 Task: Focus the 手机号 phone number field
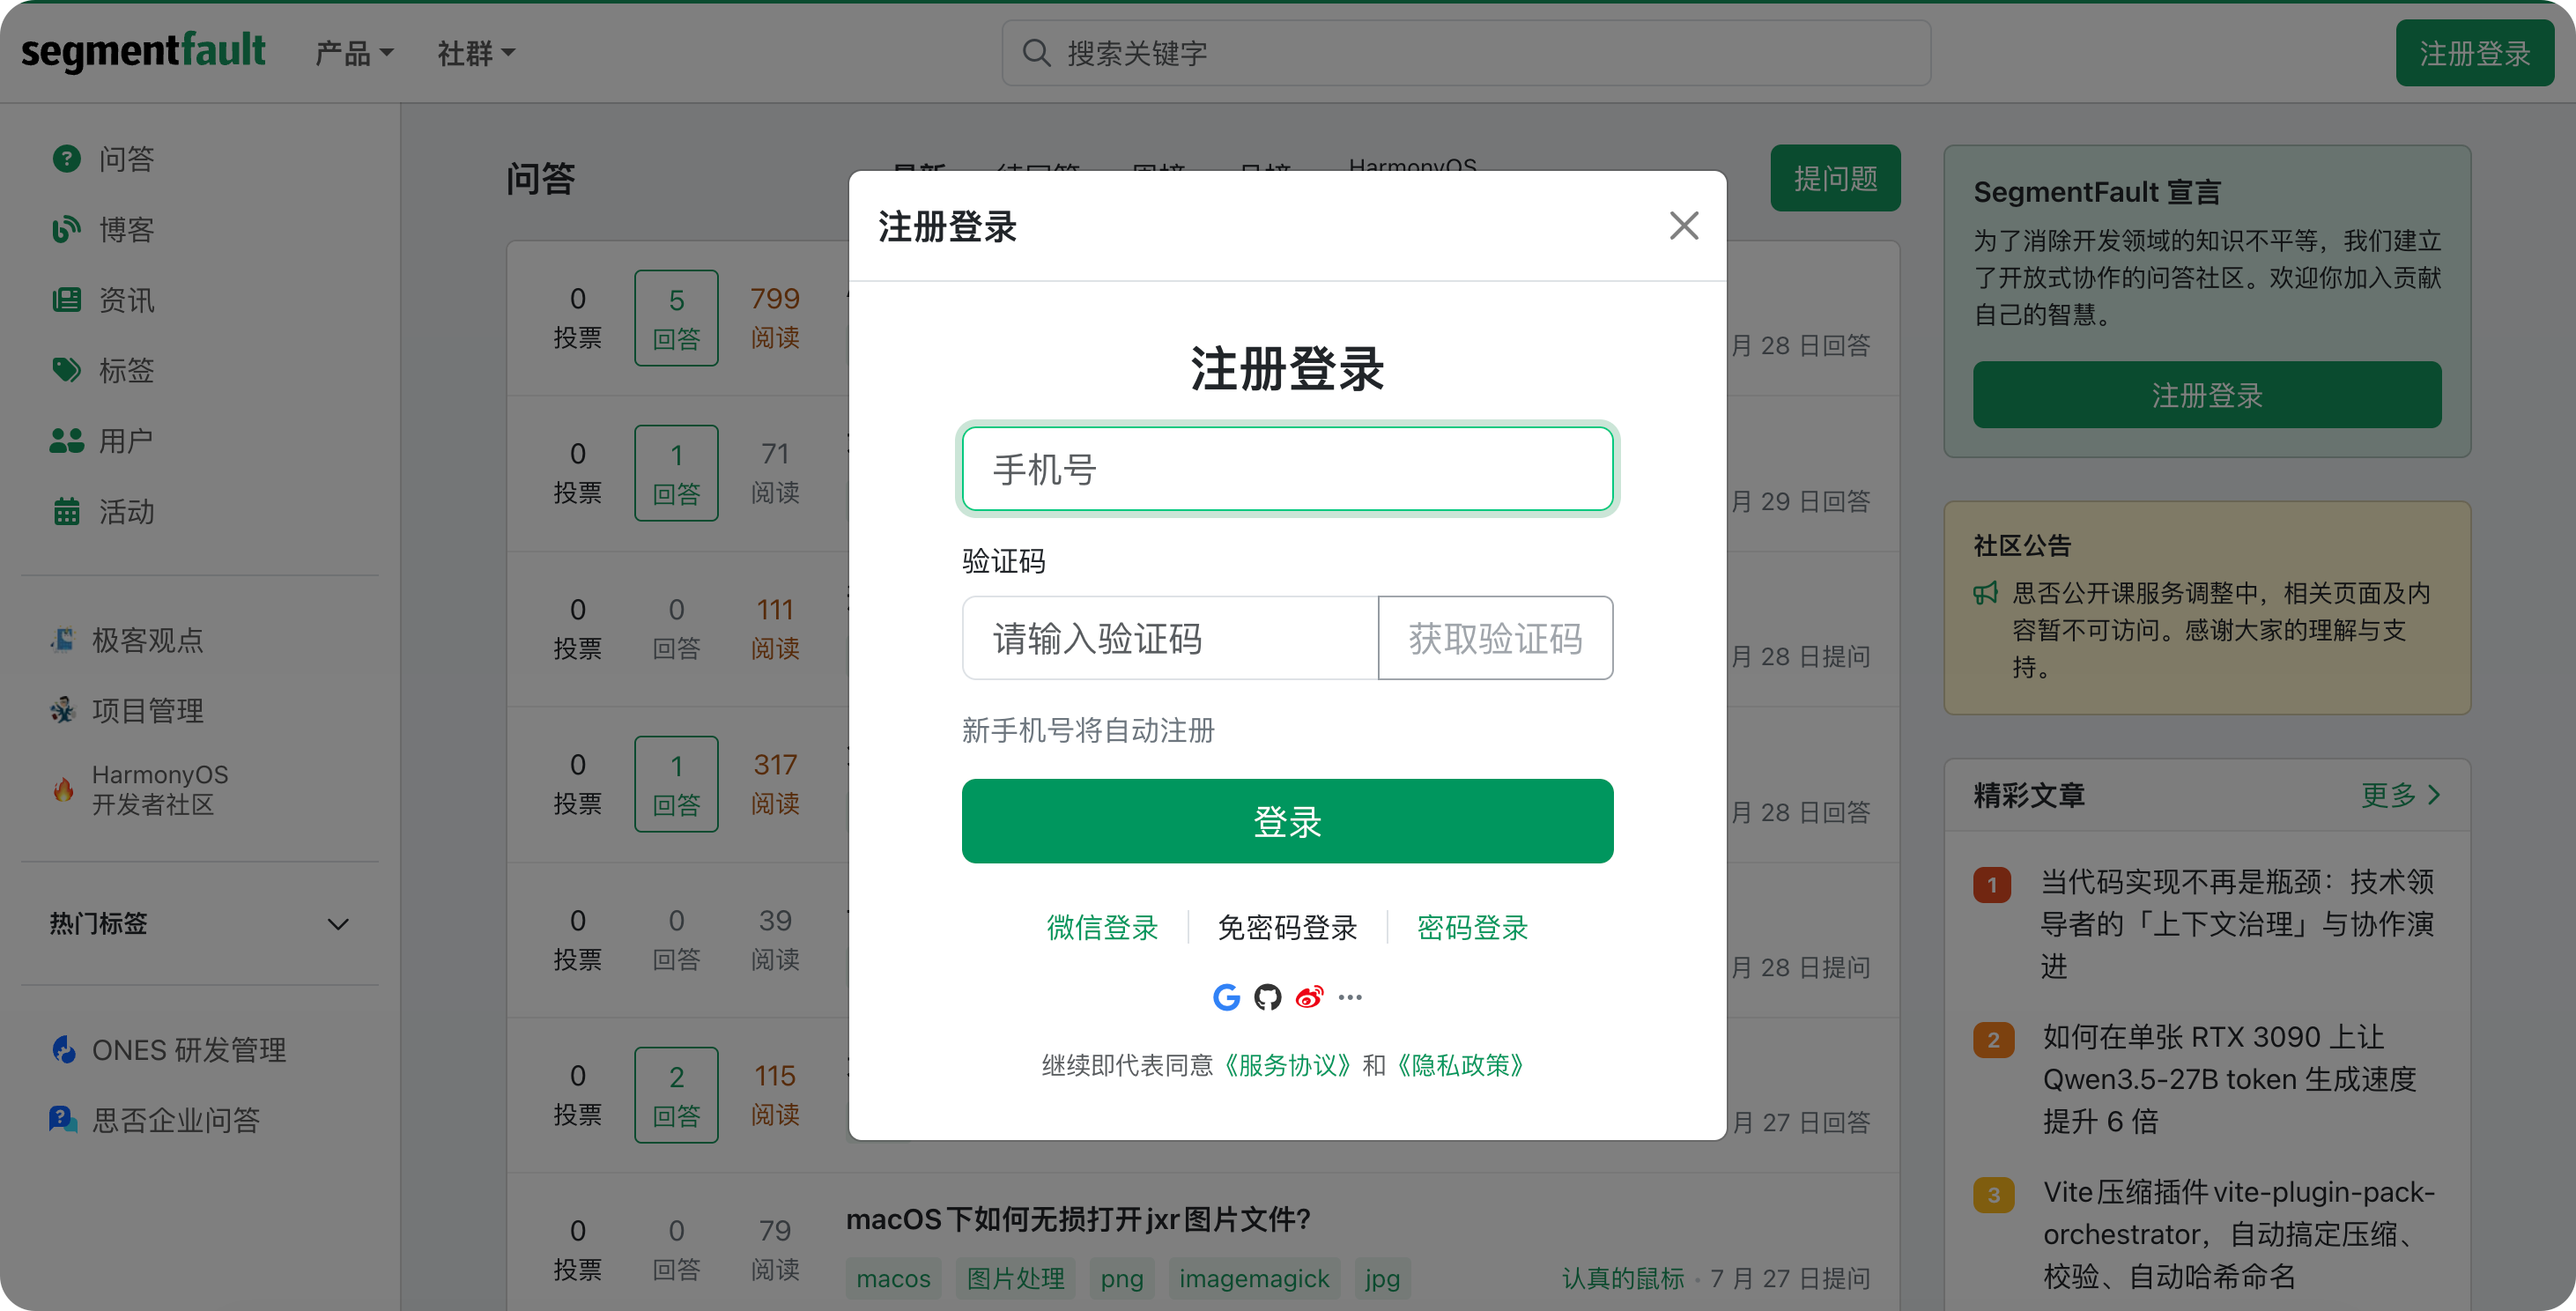coord(1287,469)
